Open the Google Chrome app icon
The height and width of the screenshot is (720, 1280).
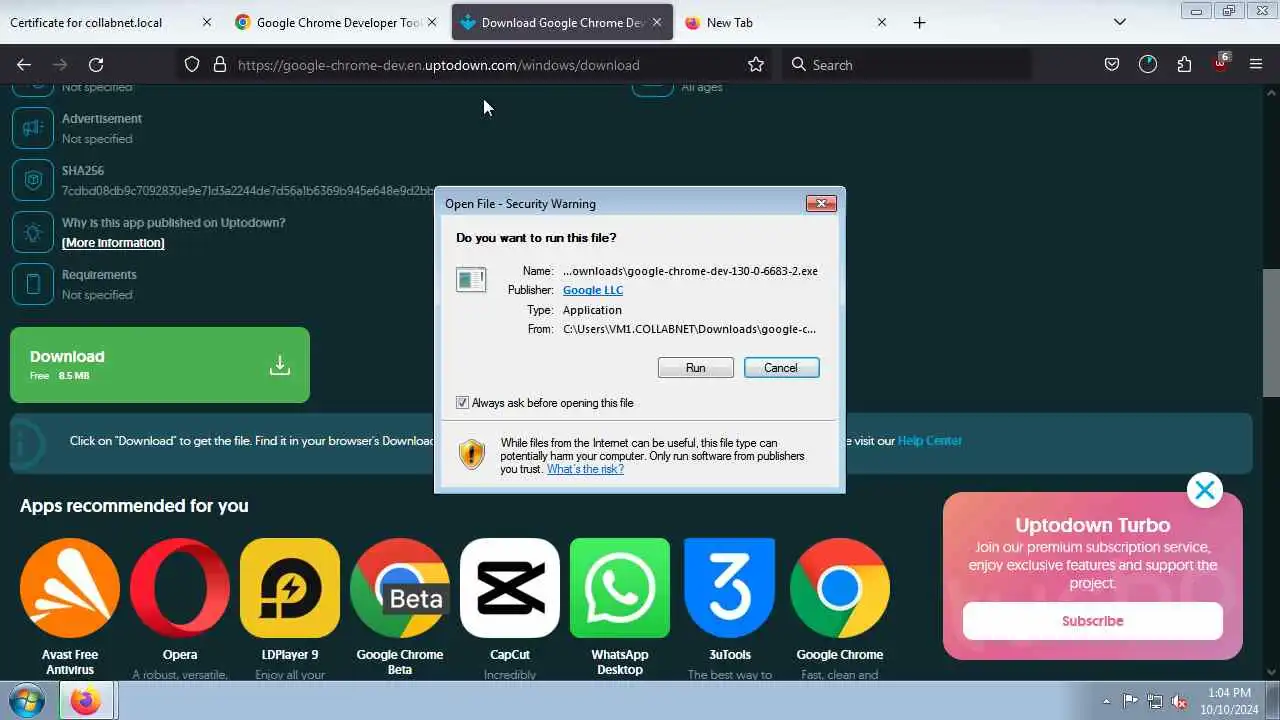tap(840, 588)
